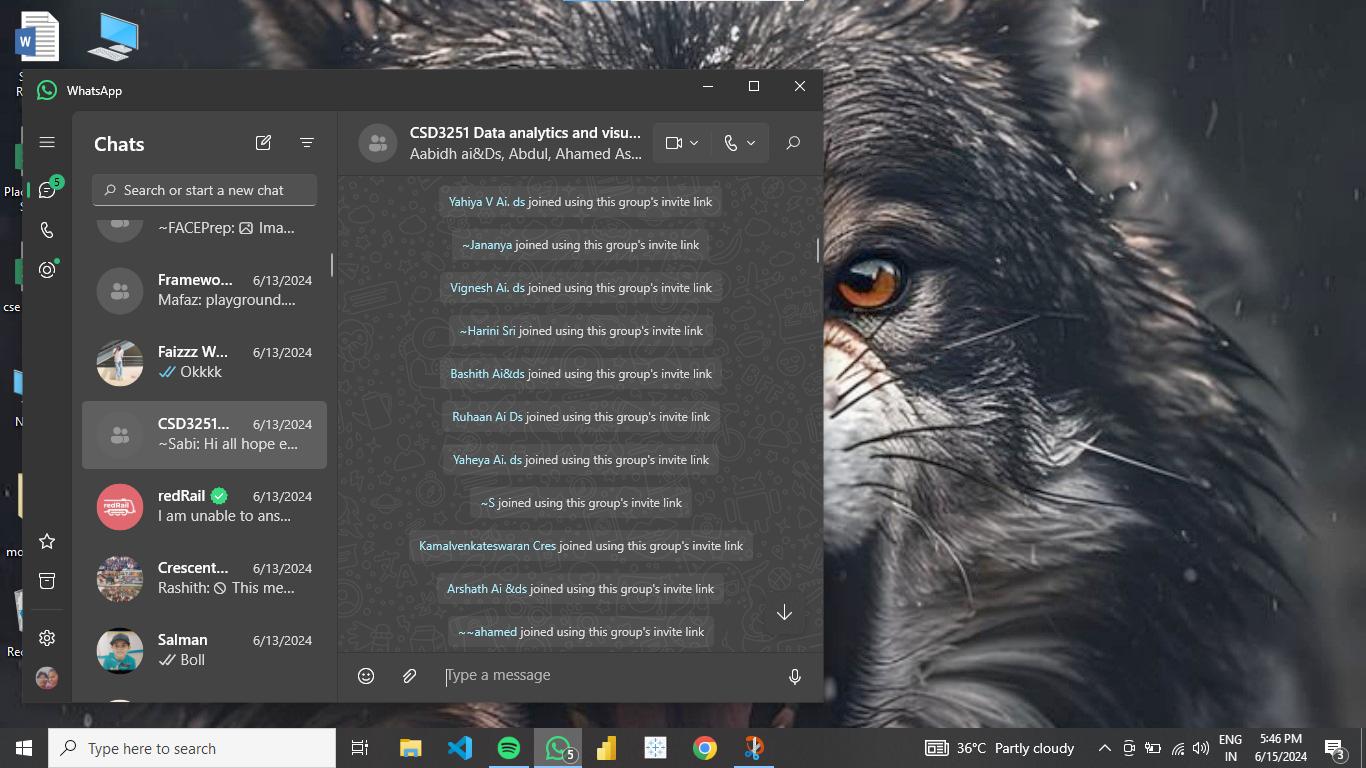
Task: Click Bashith Ai&ds contact name
Action: [x=487, y=374]
